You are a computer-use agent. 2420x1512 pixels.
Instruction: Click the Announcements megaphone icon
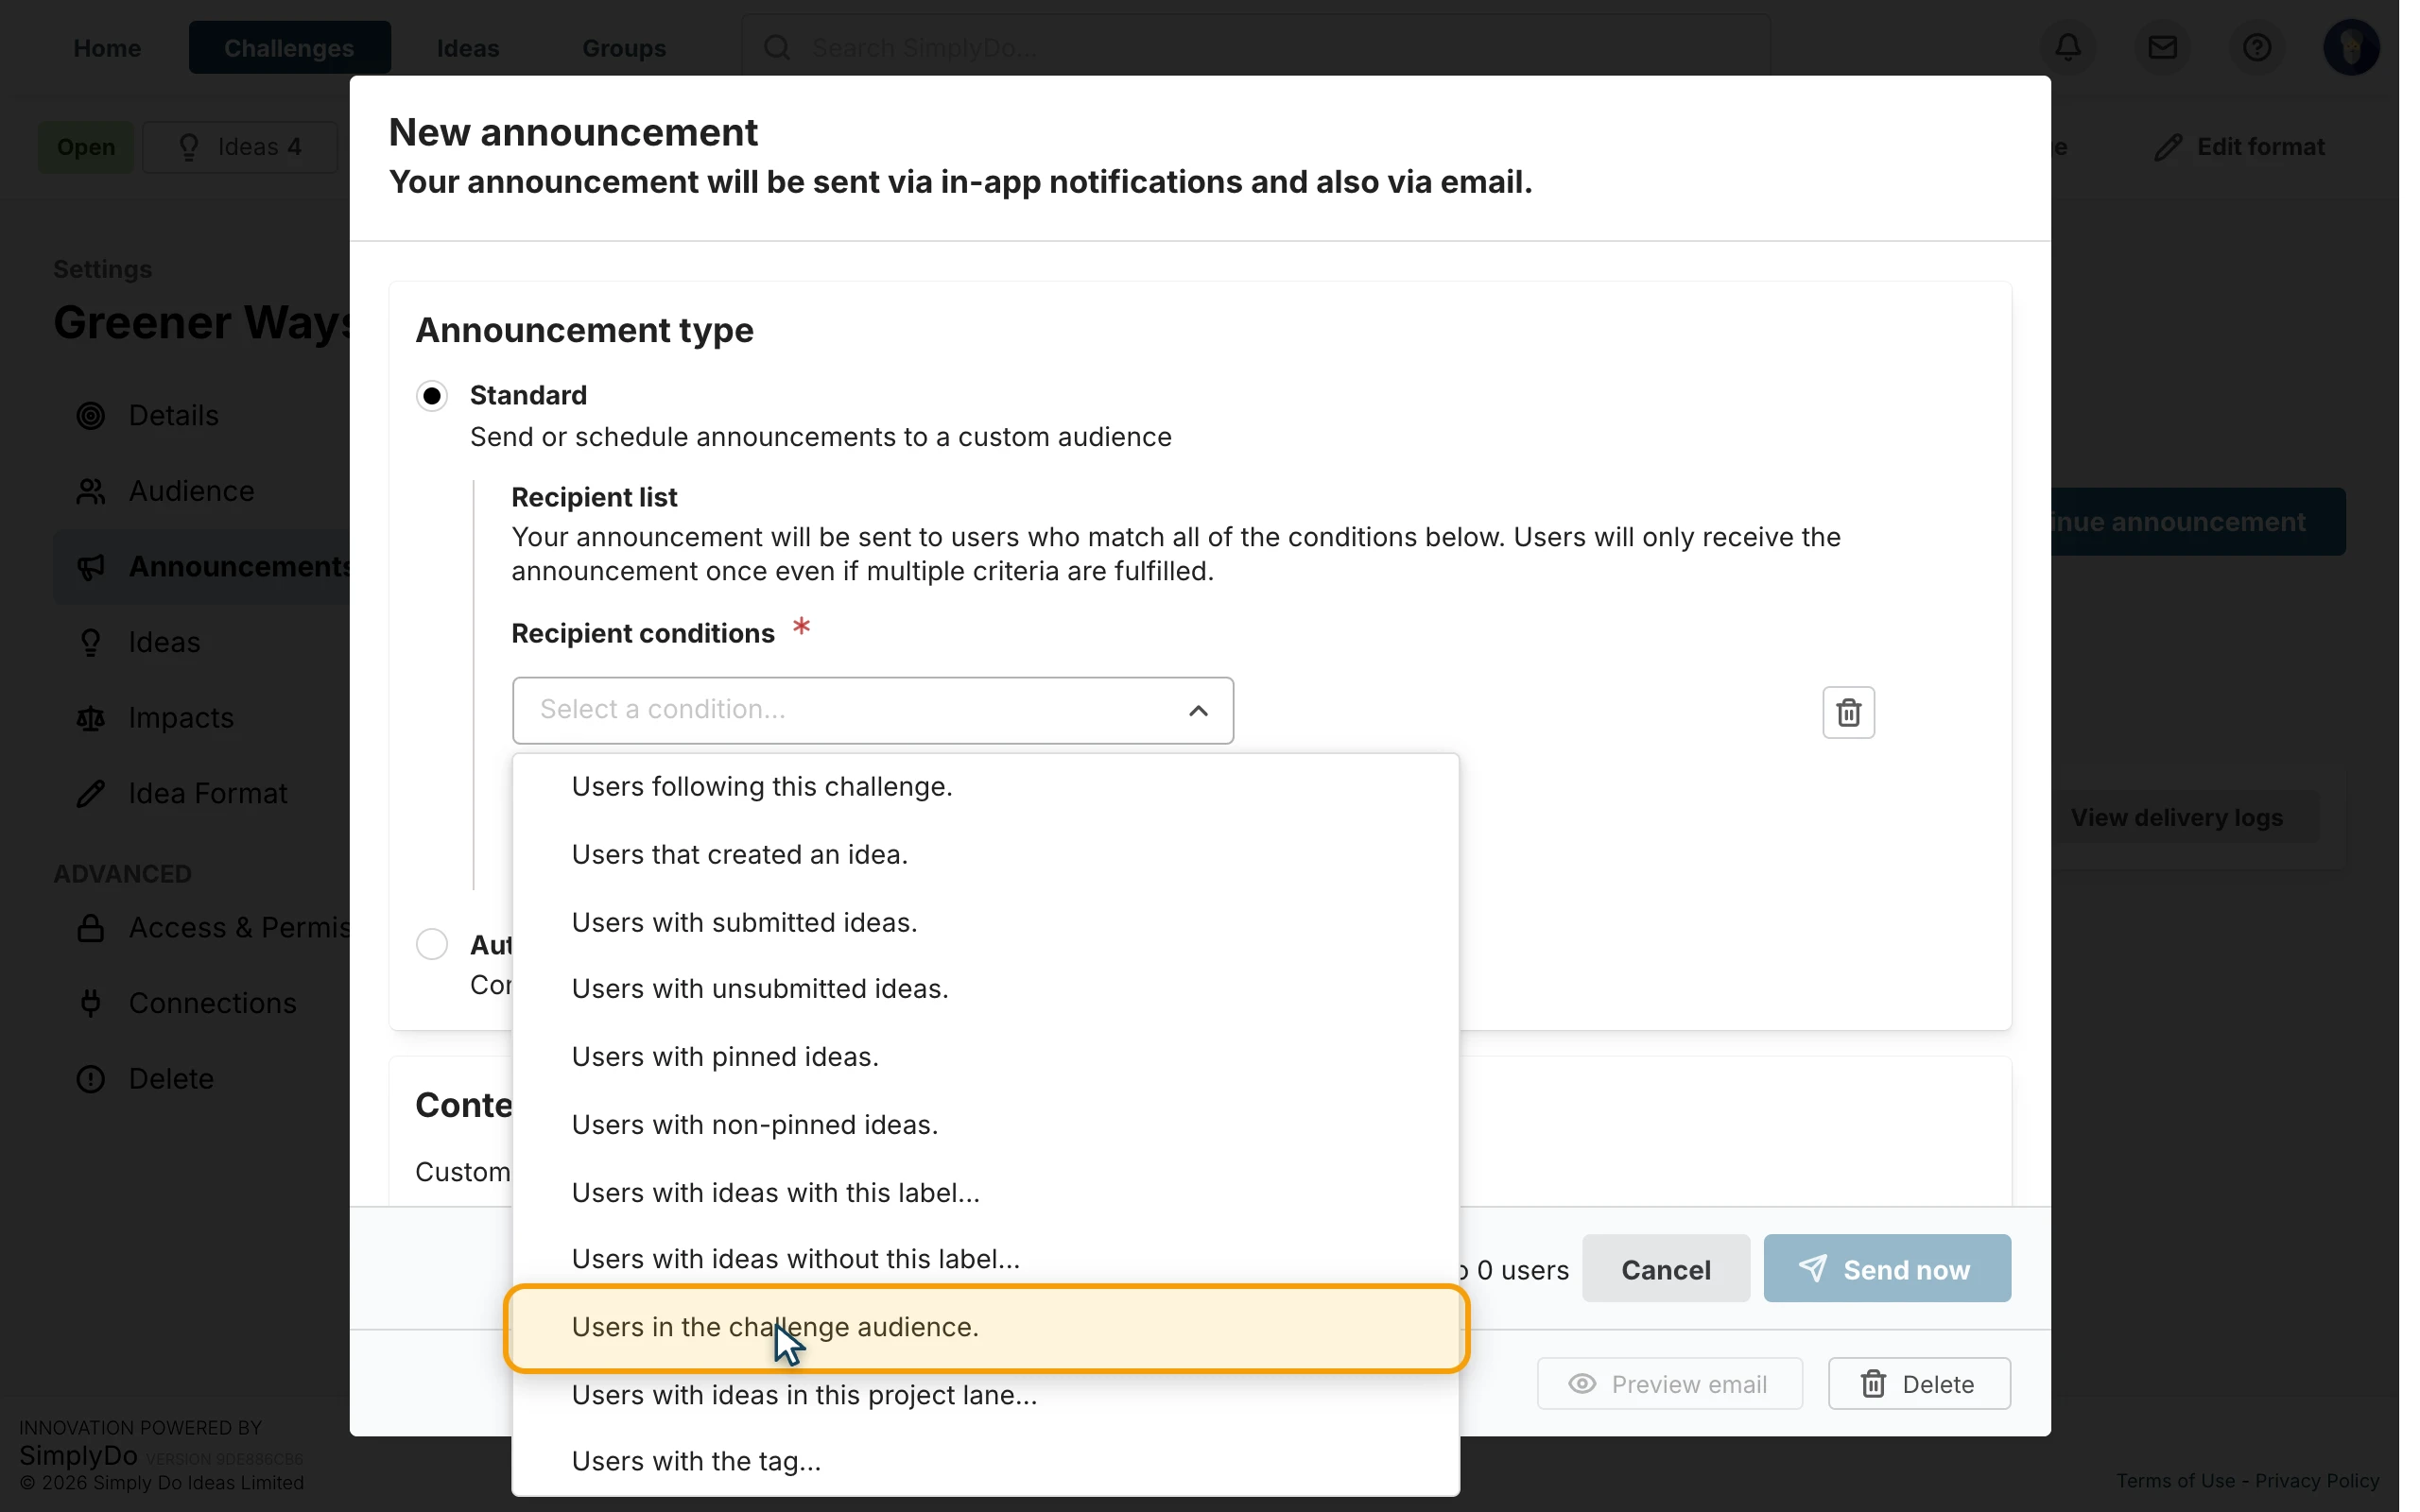click(91, 567)
